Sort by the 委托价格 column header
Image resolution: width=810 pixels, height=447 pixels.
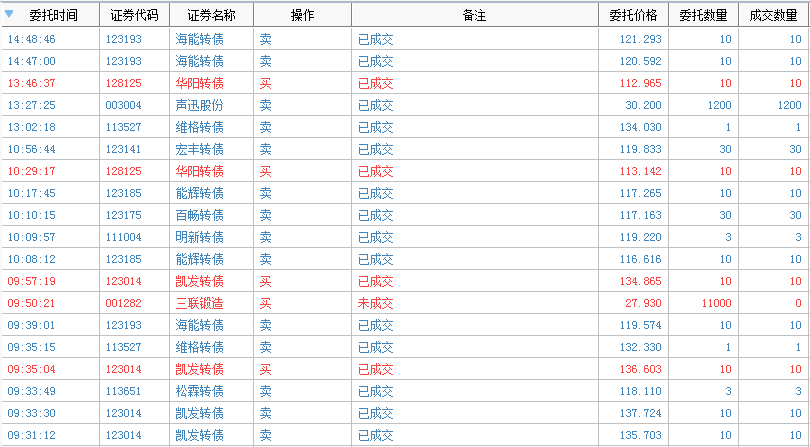(633, 15)
